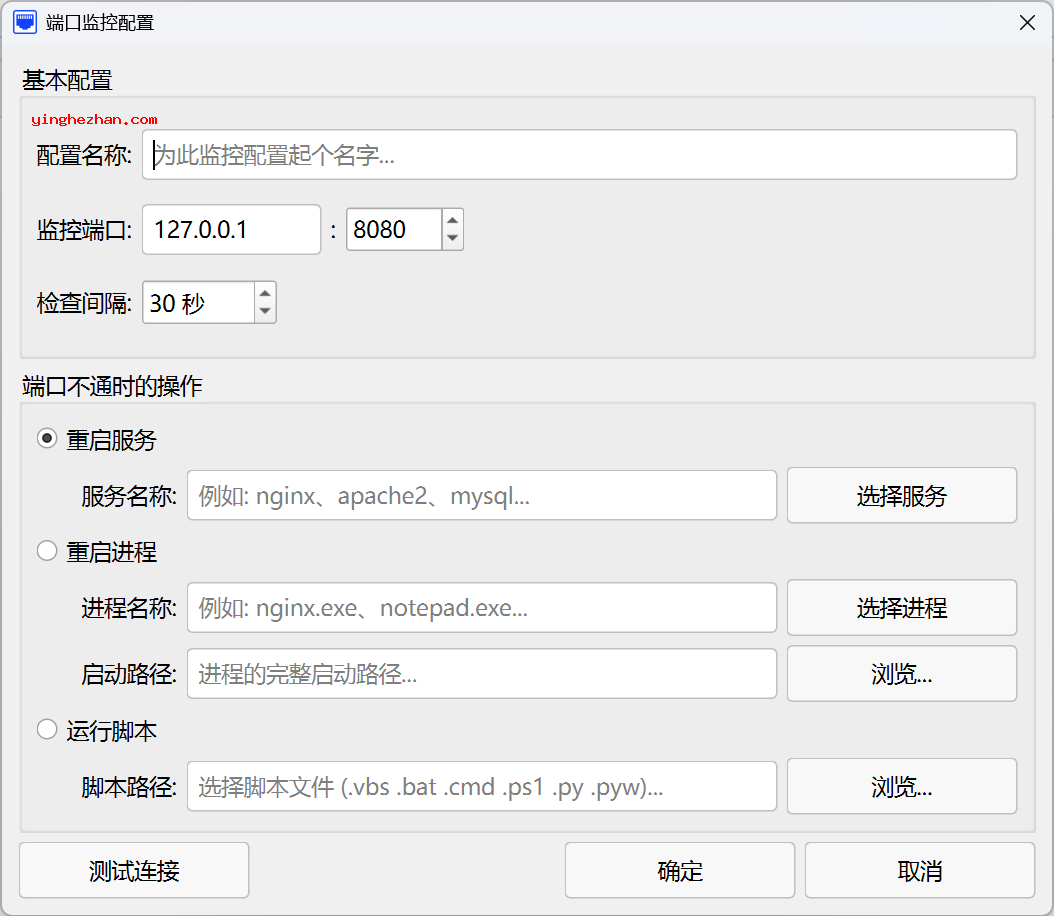Click the 测试连接 button

(134, 870)
